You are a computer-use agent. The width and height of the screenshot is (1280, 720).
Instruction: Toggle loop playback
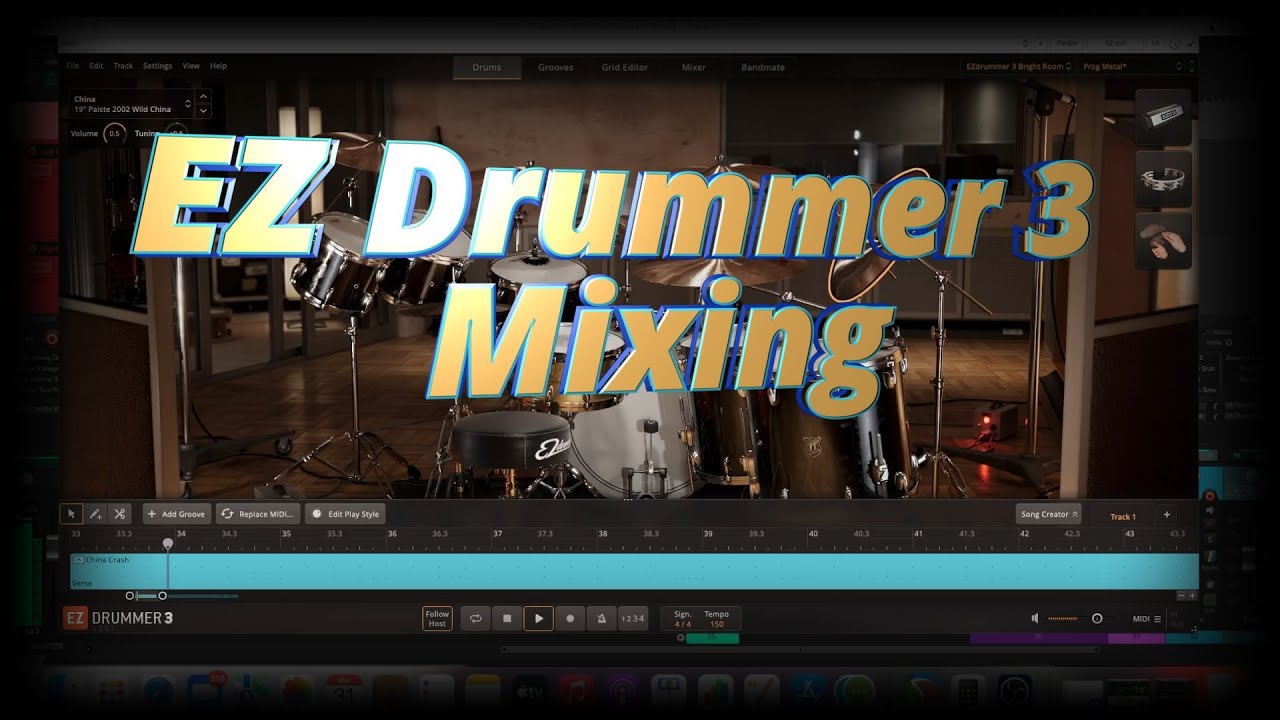point(475,619)
